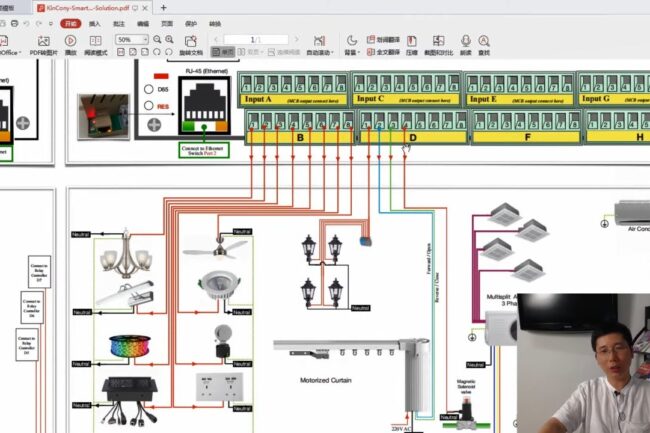Click the find search icon
Screen dimensions: 650x433
point(484,44)
